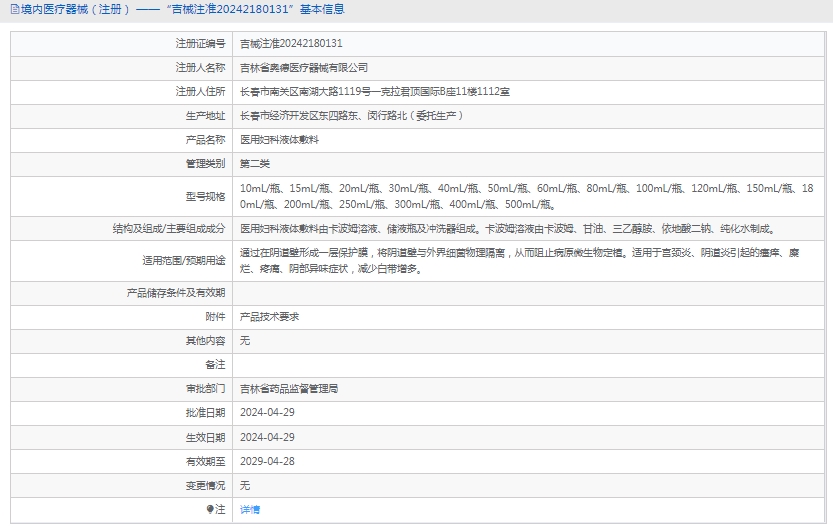Click the empty 产品储存条件及有效期 value cell

click(530, 293)
